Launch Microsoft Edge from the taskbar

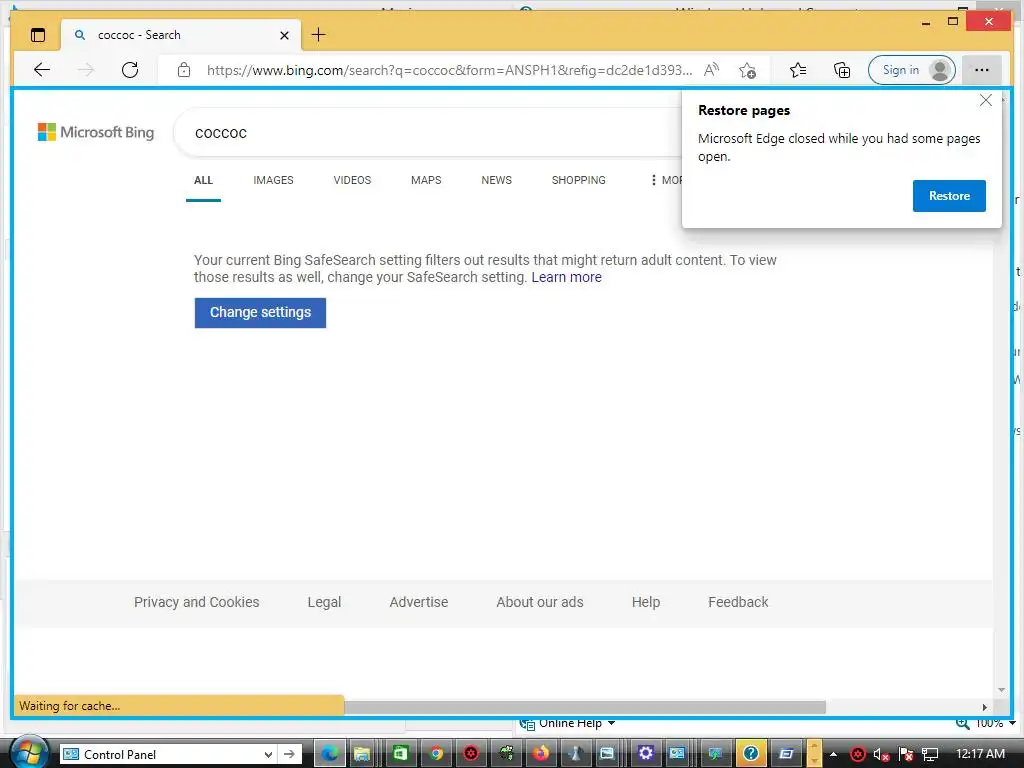coord(330,754)
